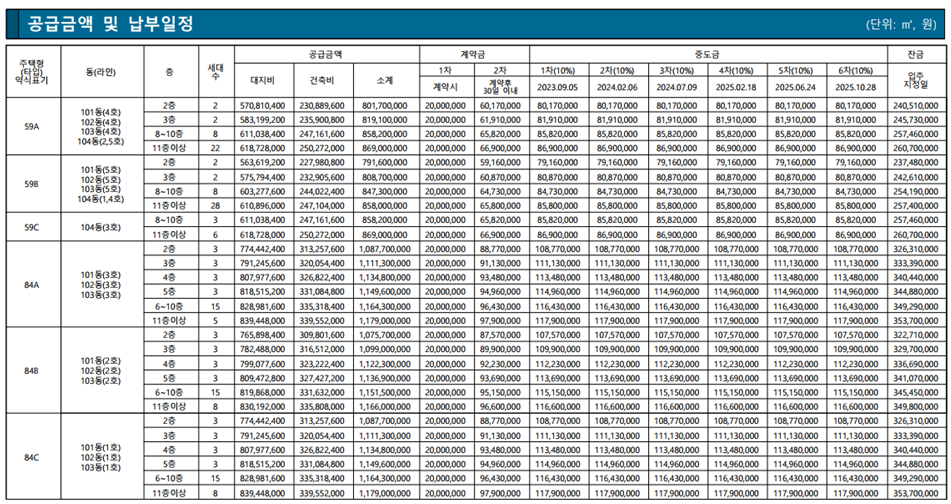Click the '104동(3호)' building cell
Viewport: 951px width, 504px height.
[101, 227]
